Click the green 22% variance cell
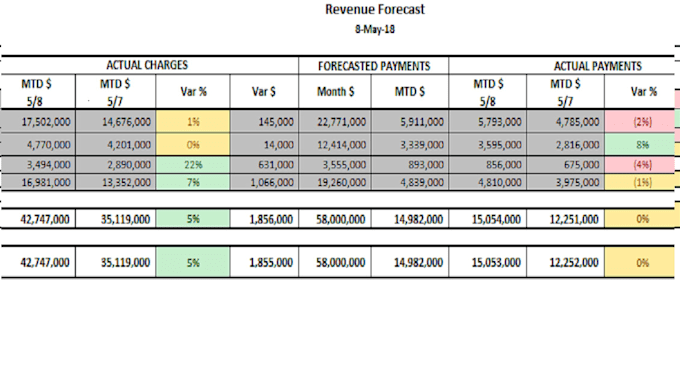This screenshot has height=370, width=680. [x=193, y=165]
